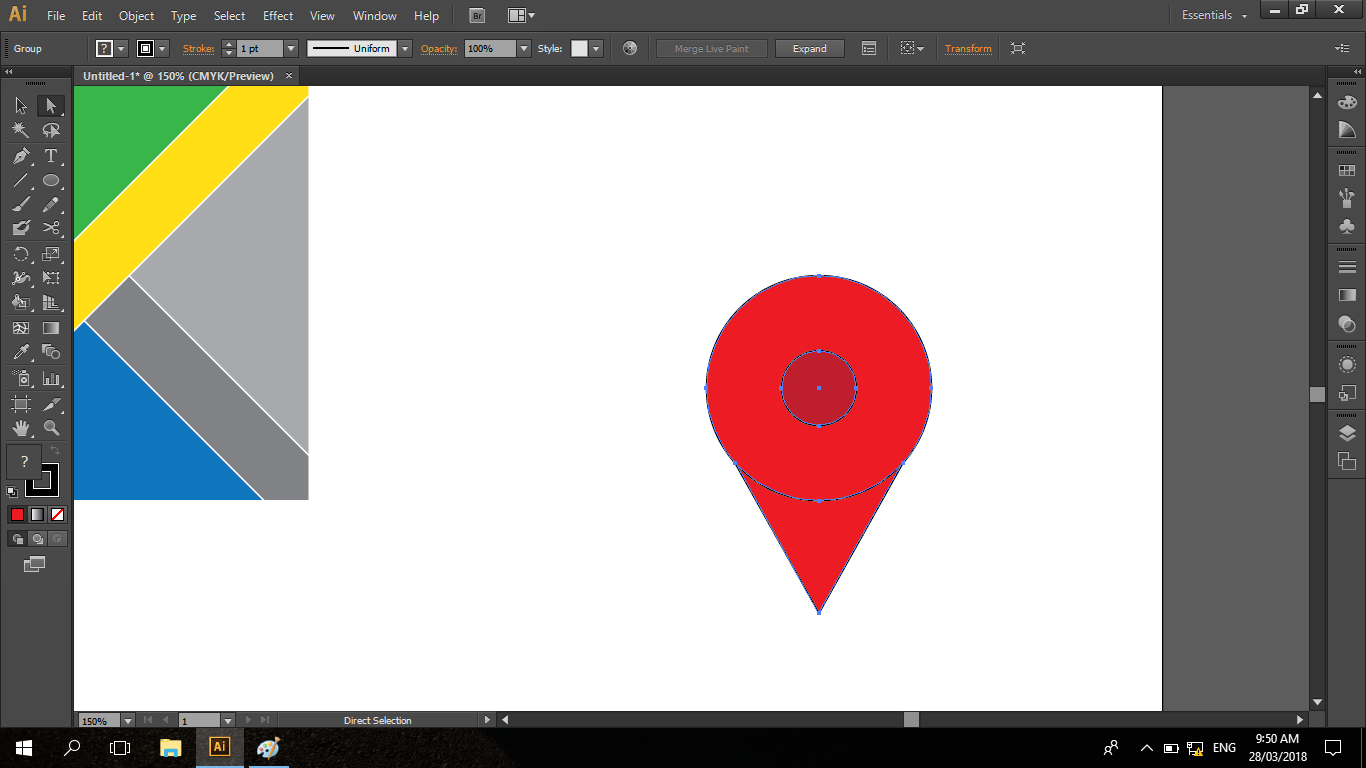Open the Symbols panel club icon
The image size is (1366, 768).
(x=1347, y=226)
